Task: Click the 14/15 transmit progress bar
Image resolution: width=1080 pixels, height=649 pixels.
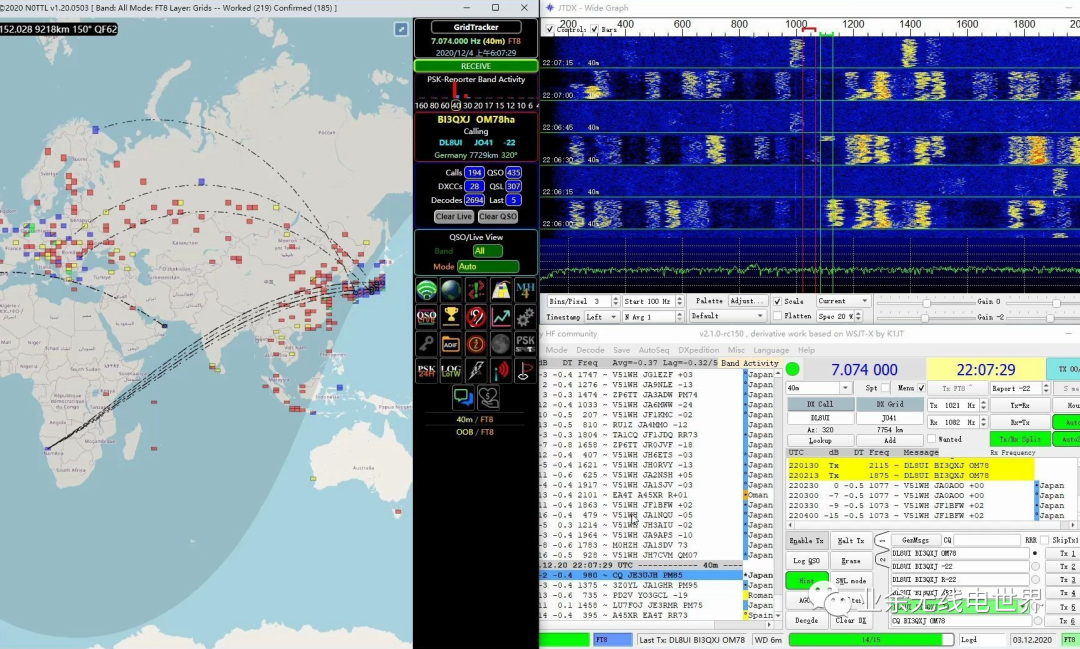Action: tap(871, 640)
